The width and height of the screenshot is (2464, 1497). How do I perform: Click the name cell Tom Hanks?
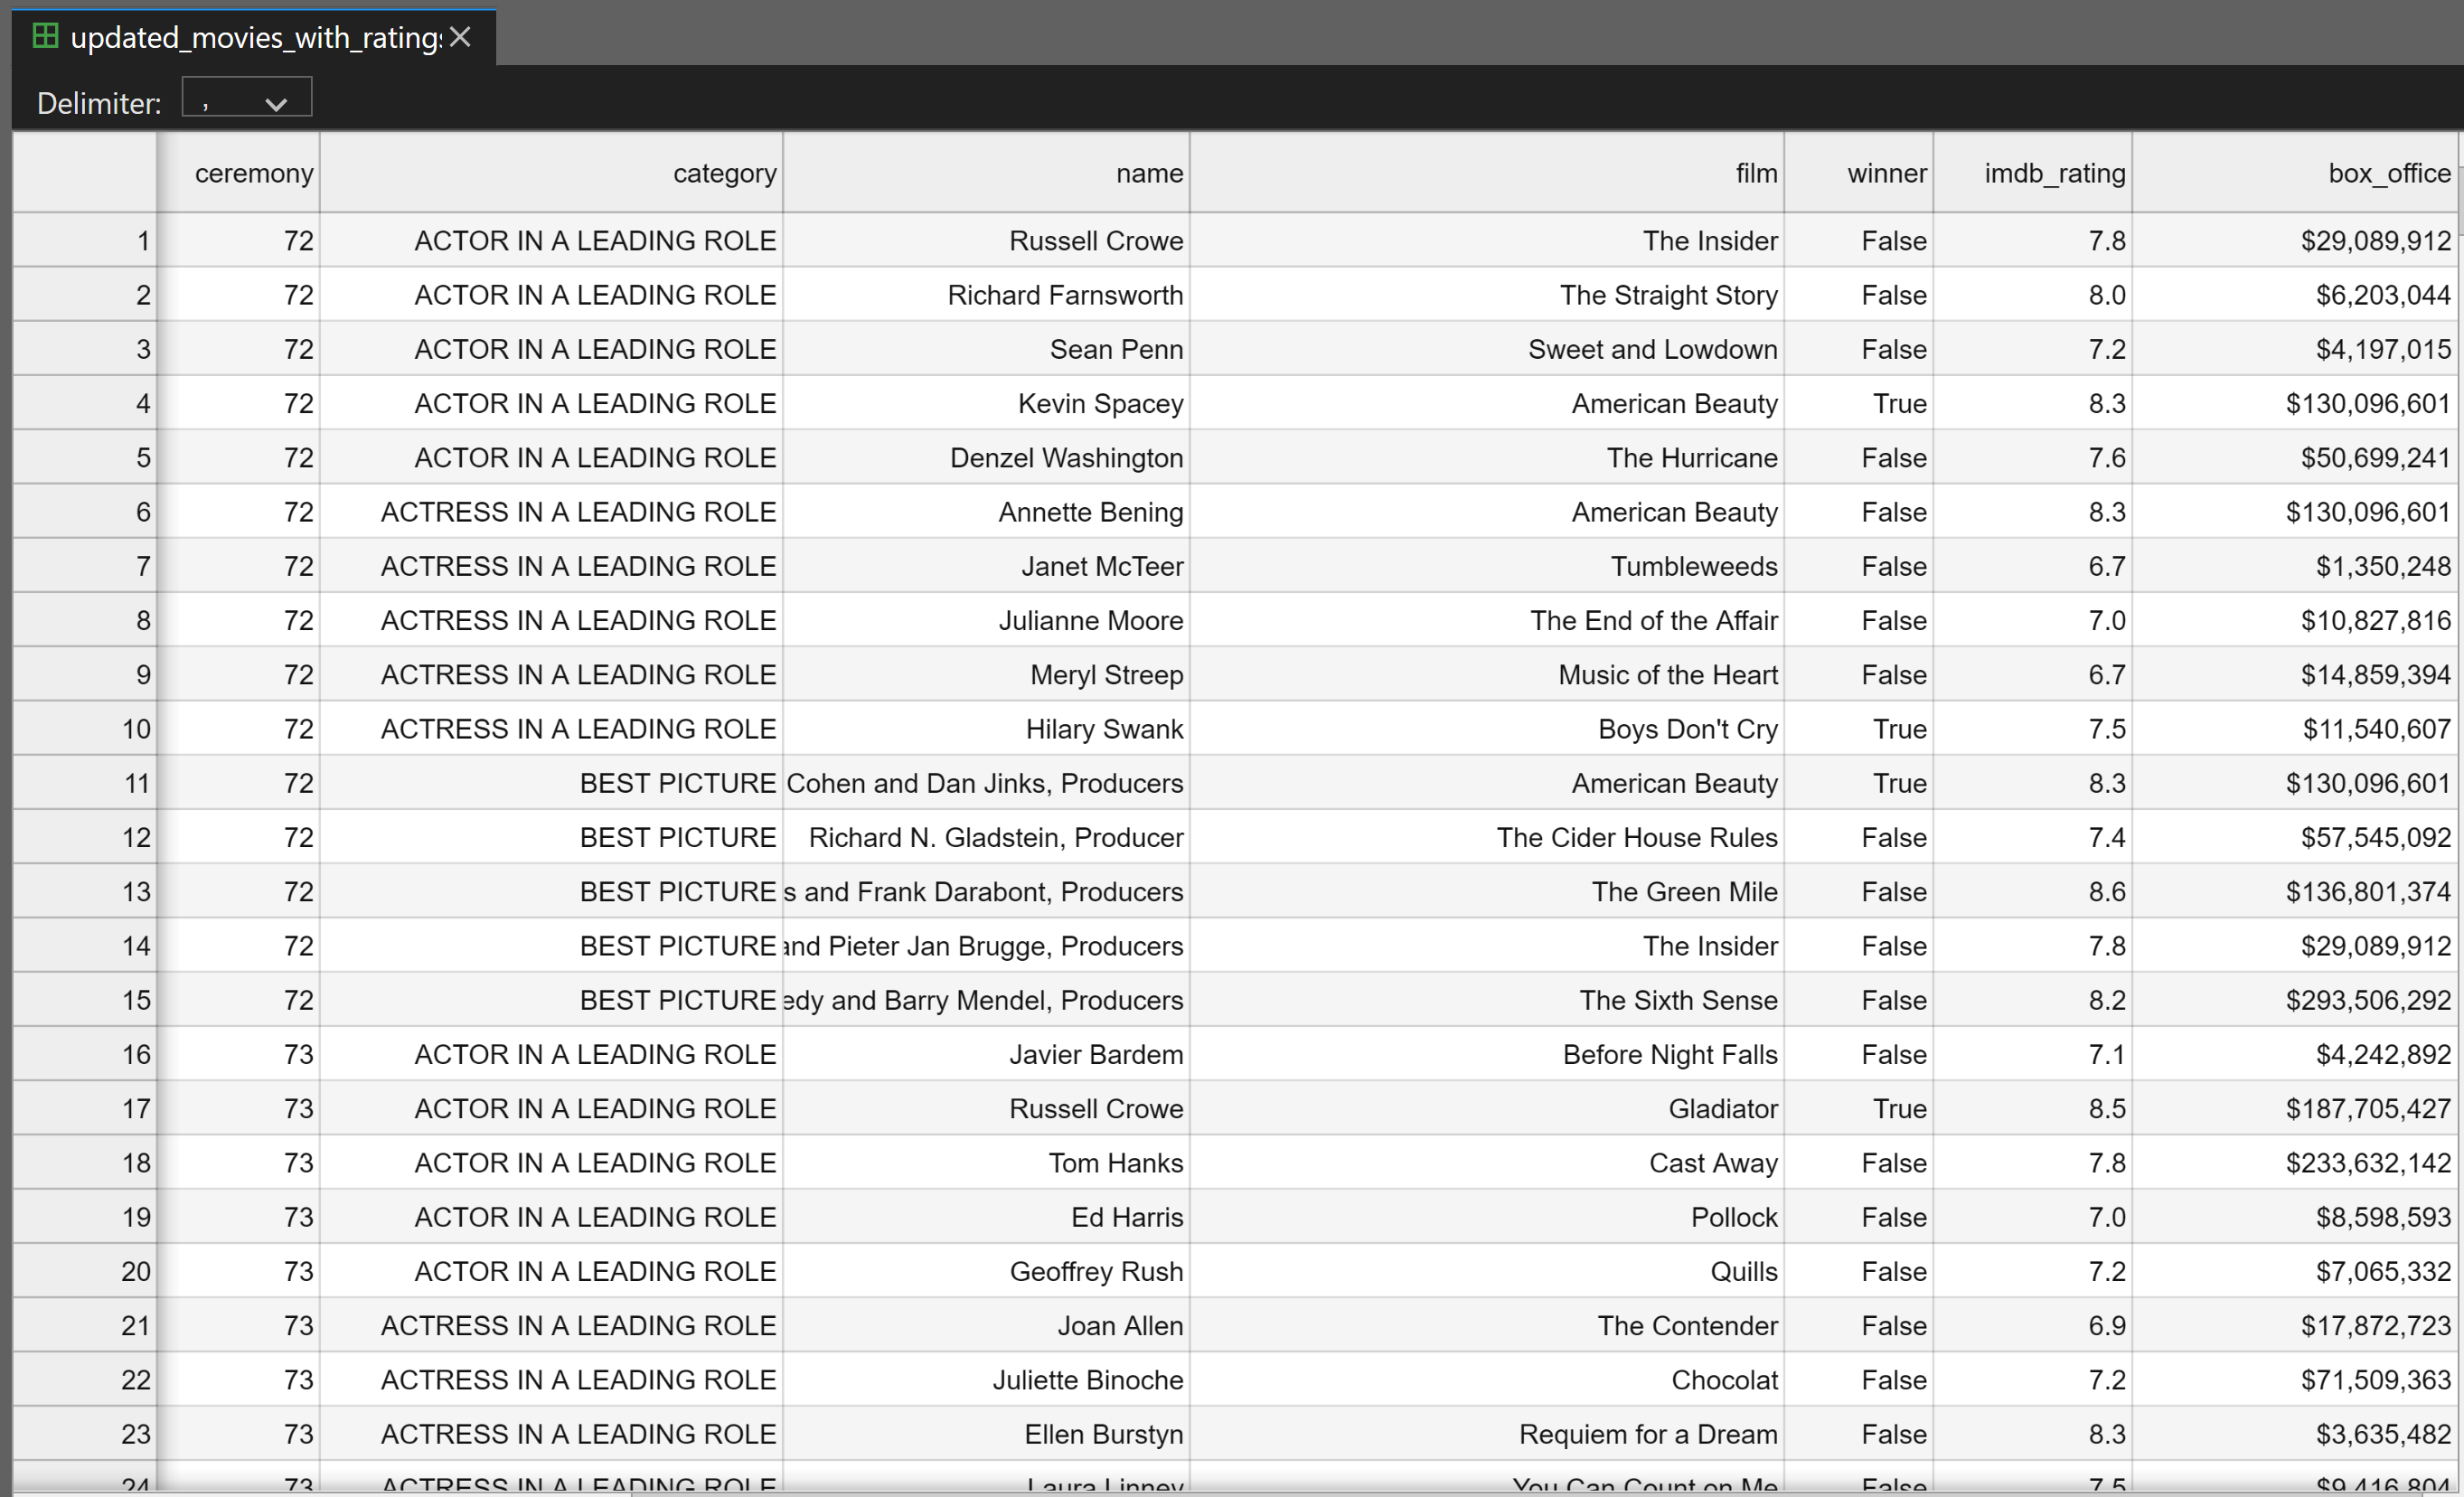click(986, 1163)
